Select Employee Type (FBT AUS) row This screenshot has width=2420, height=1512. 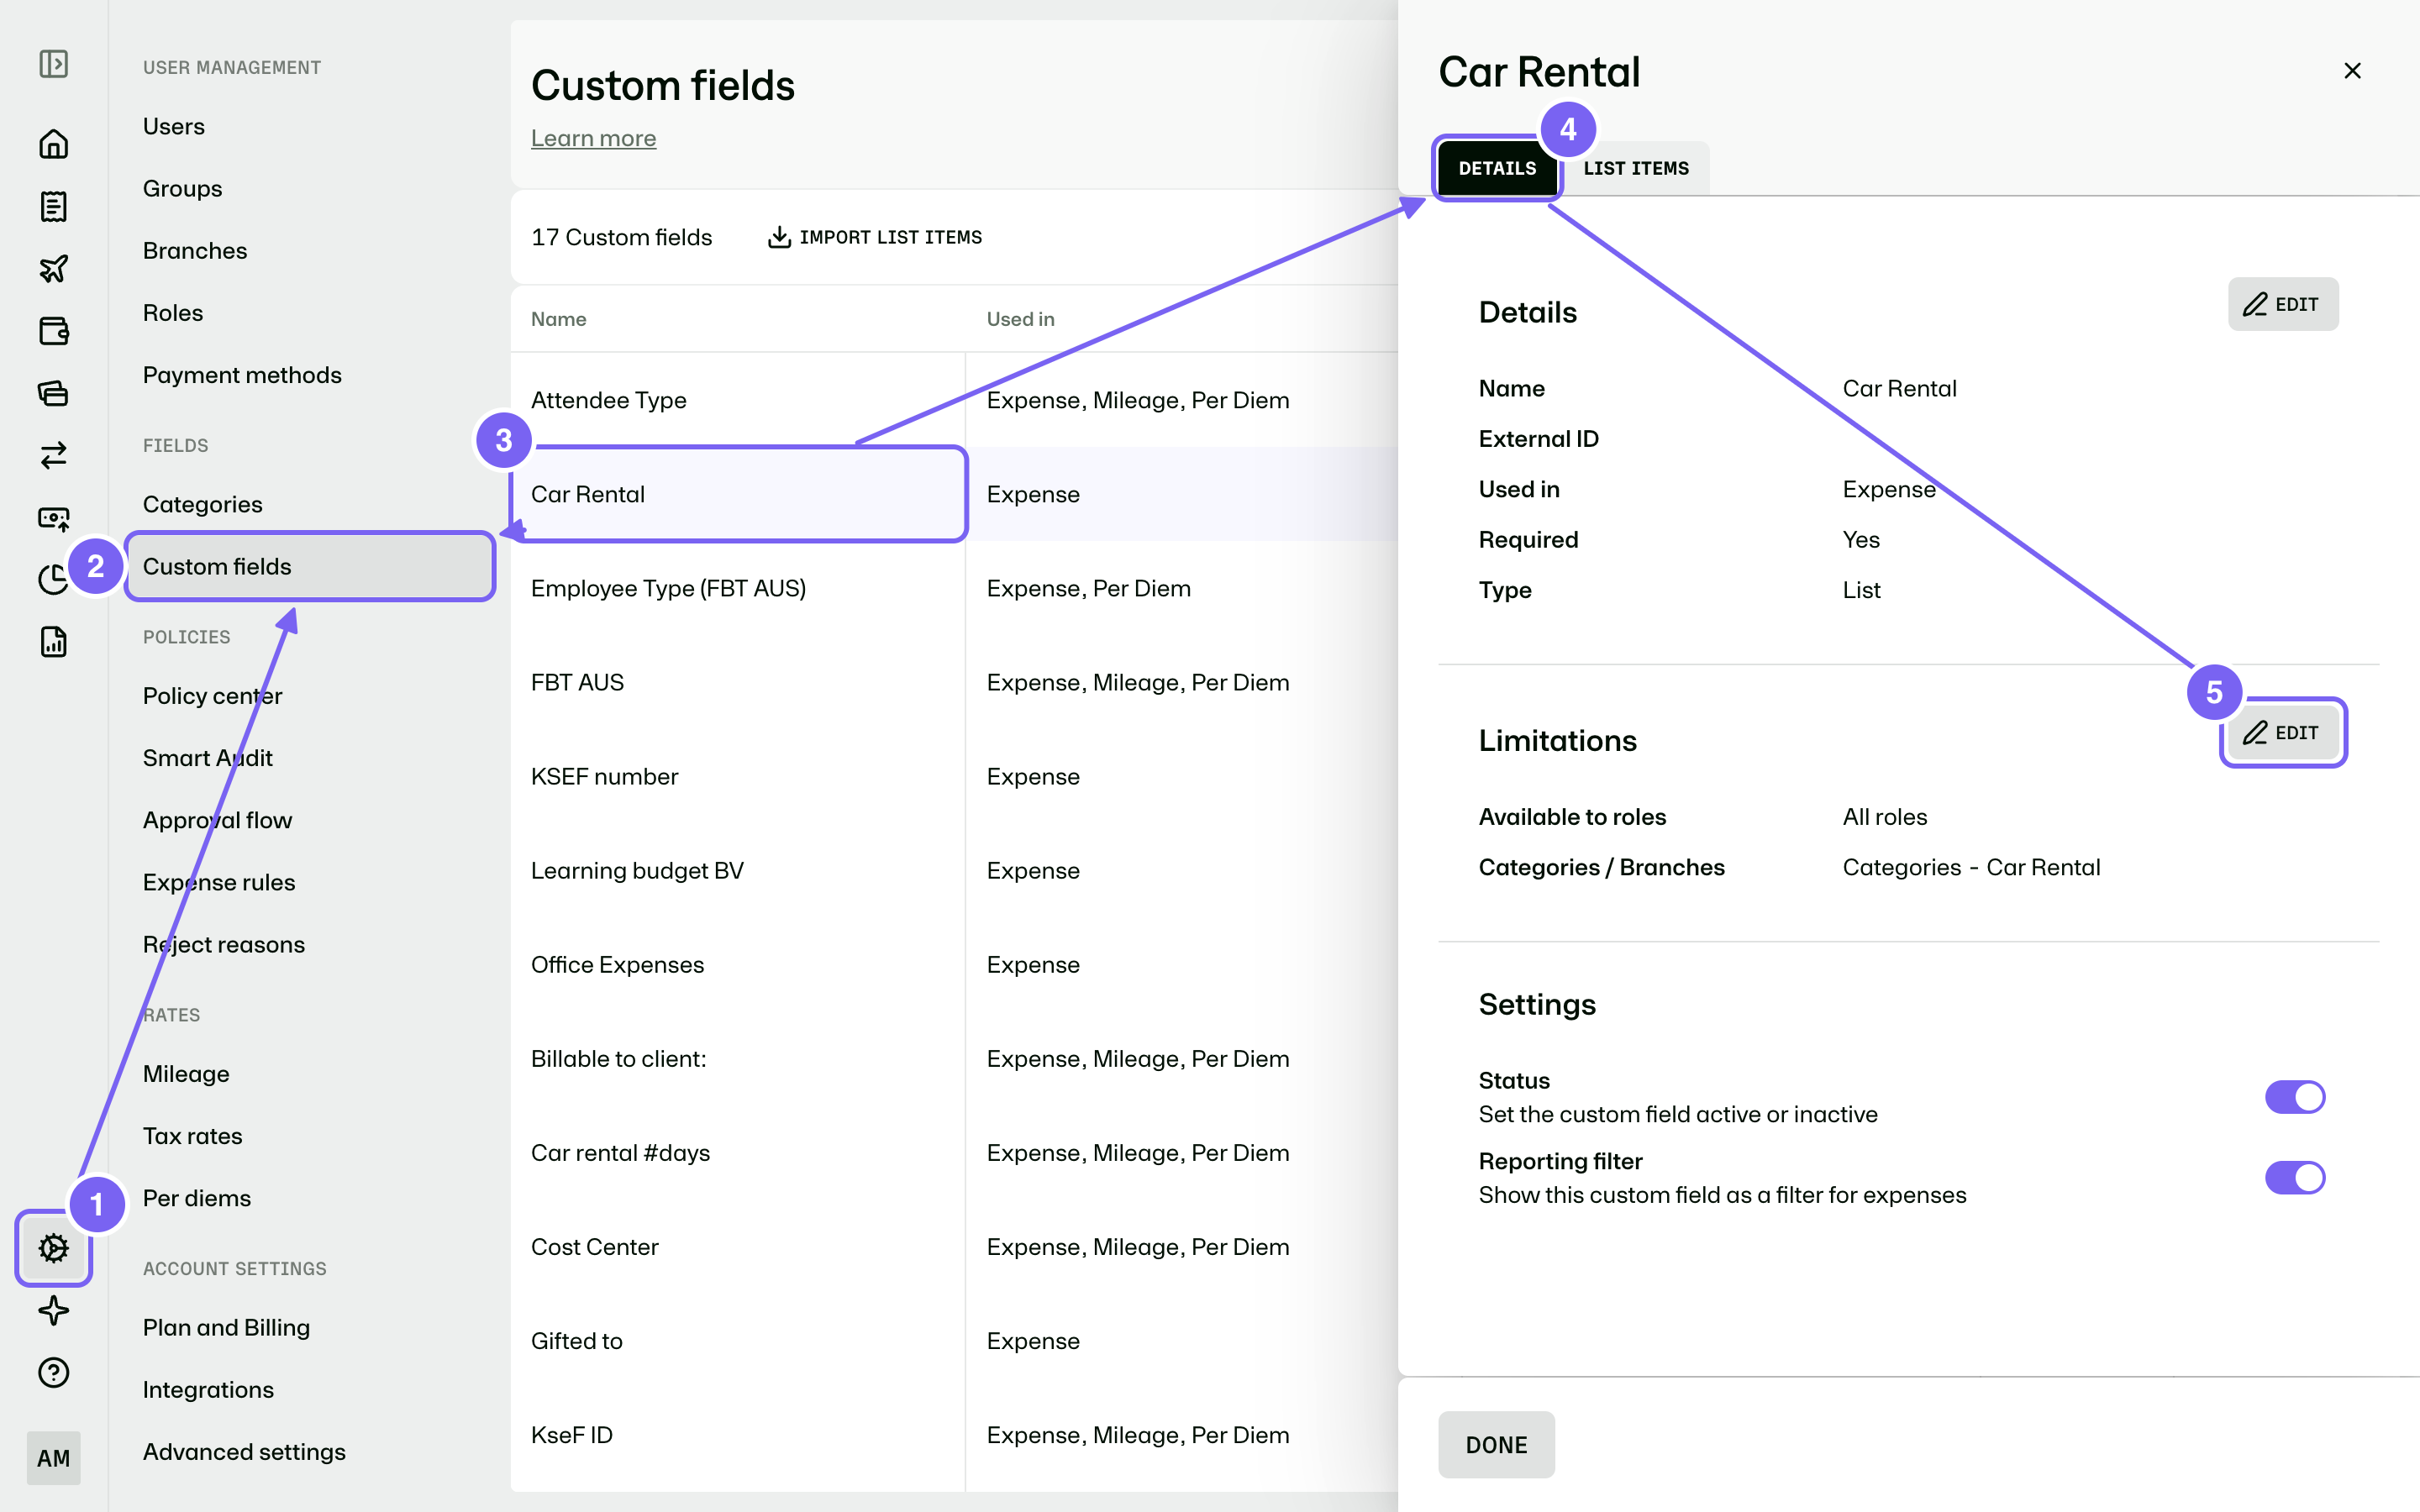coord(954,588)
